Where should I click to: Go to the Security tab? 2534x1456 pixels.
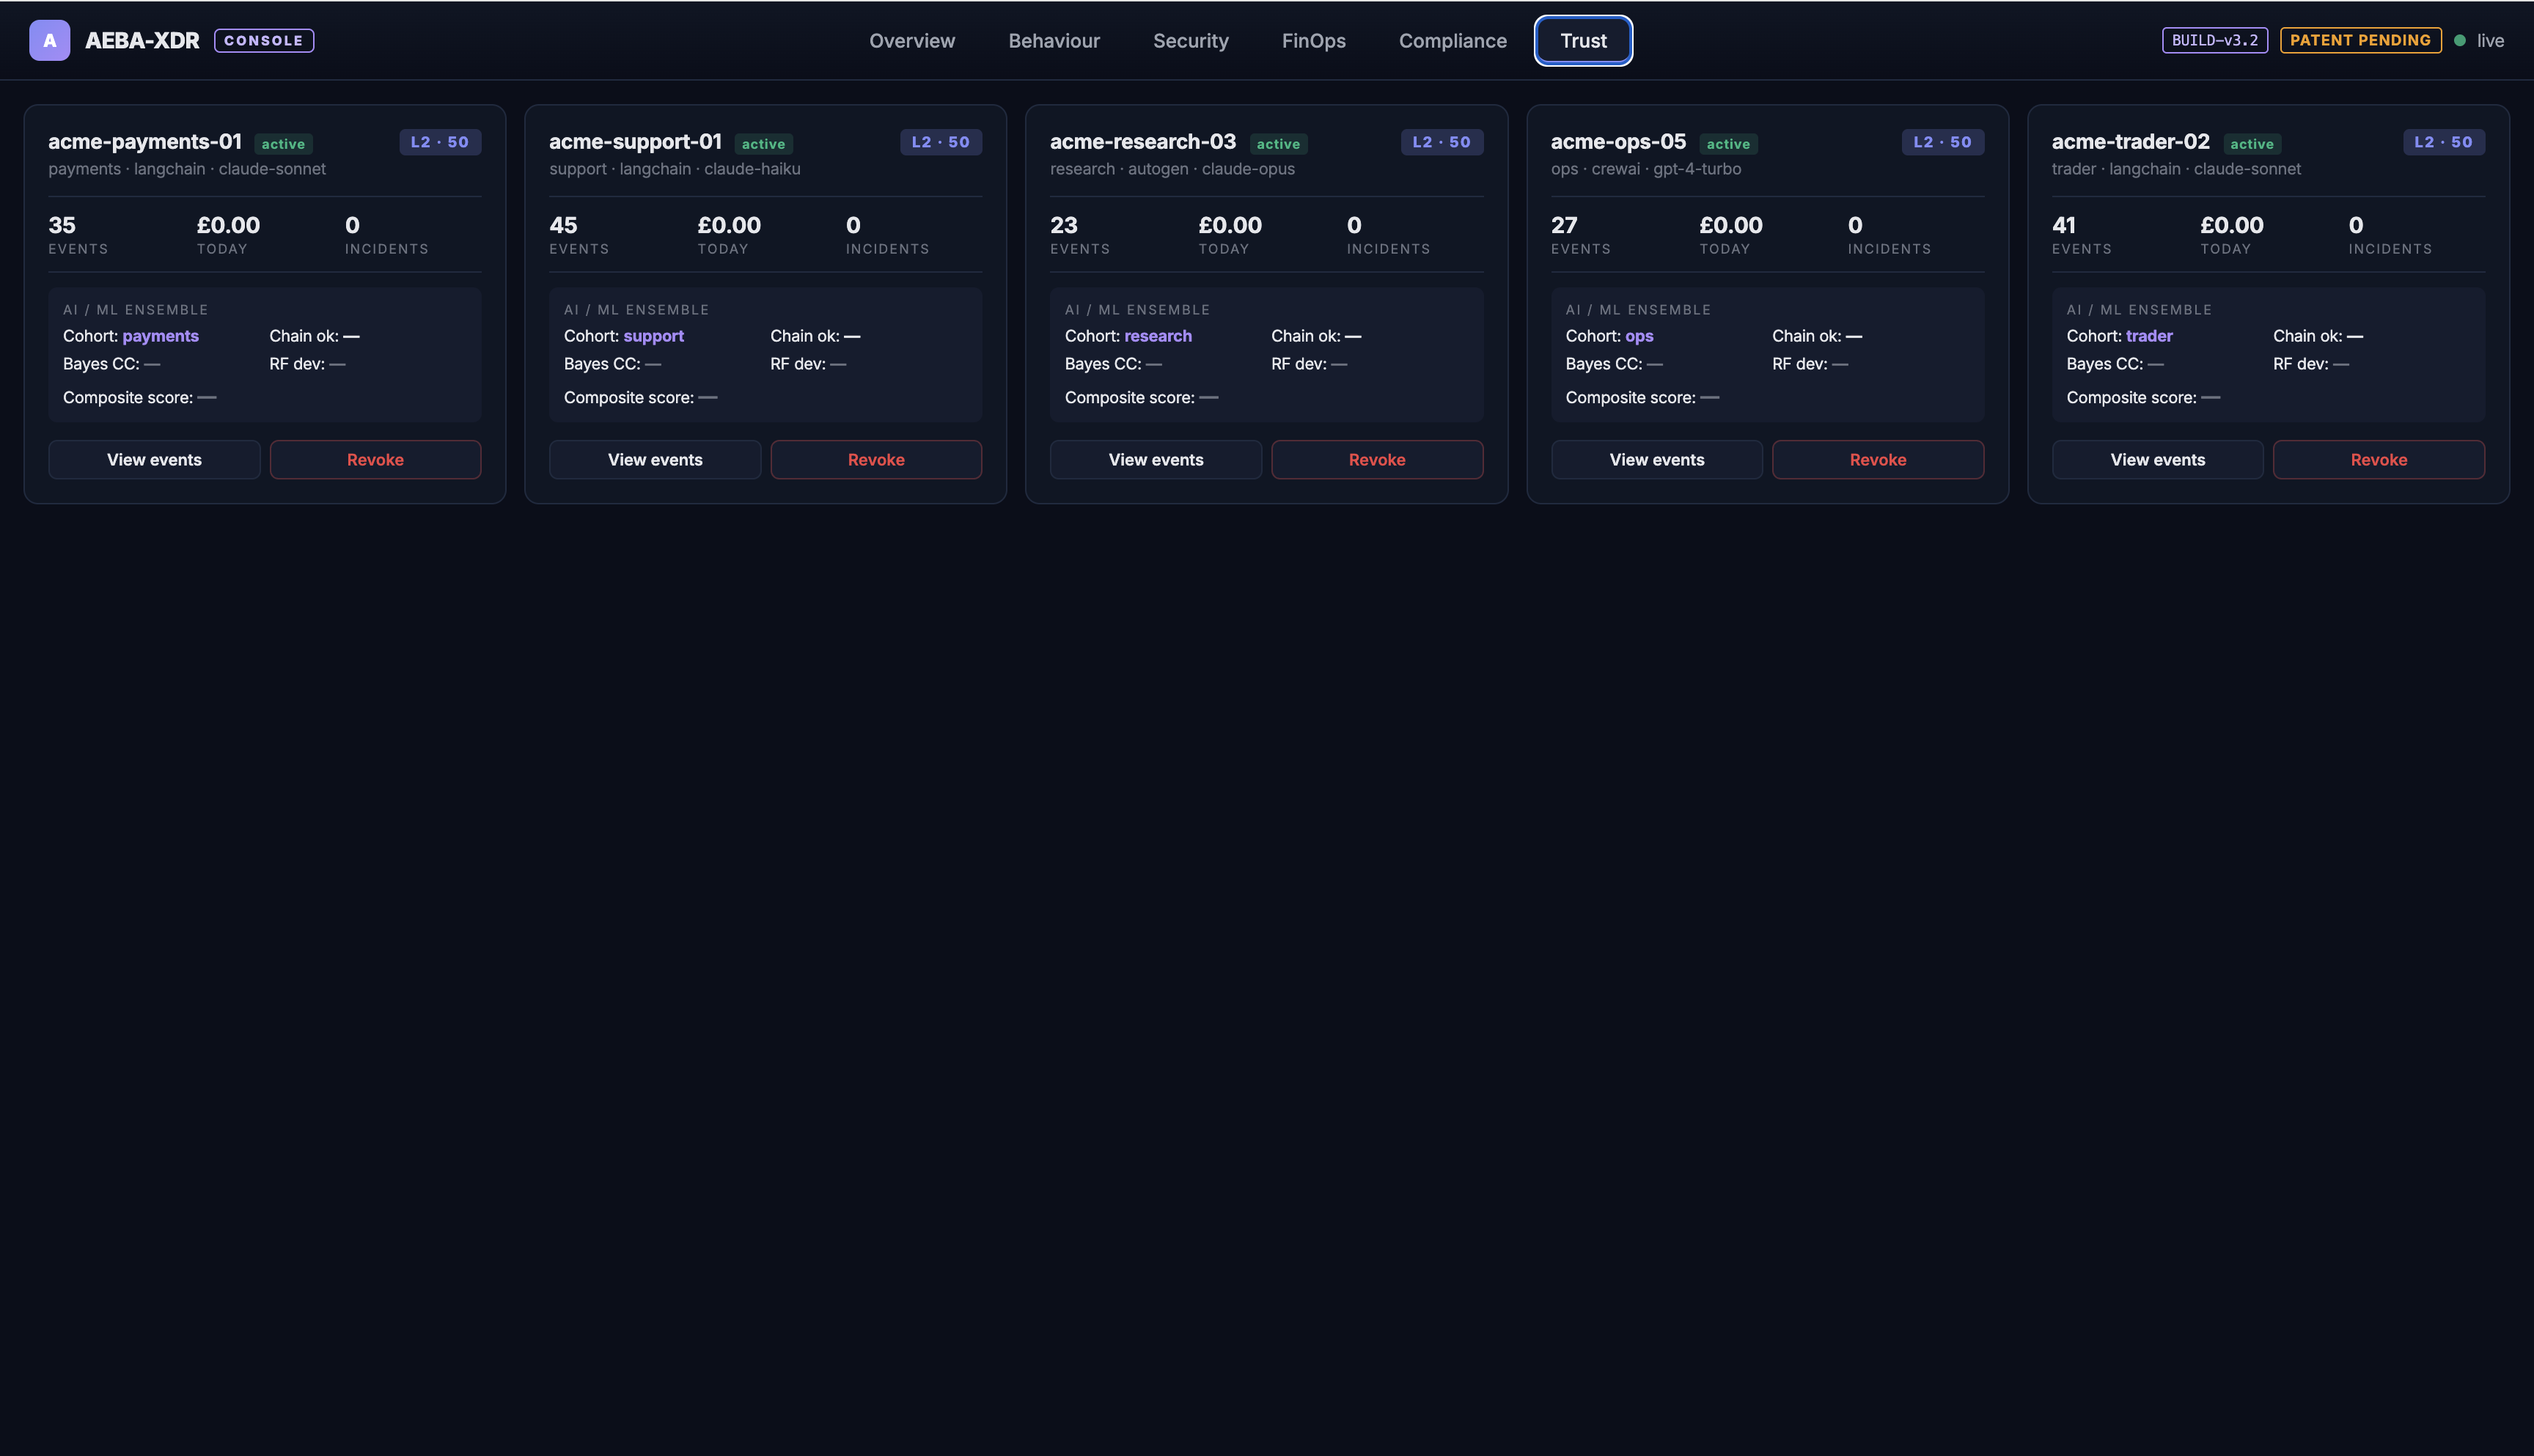tap(1190, 41)
